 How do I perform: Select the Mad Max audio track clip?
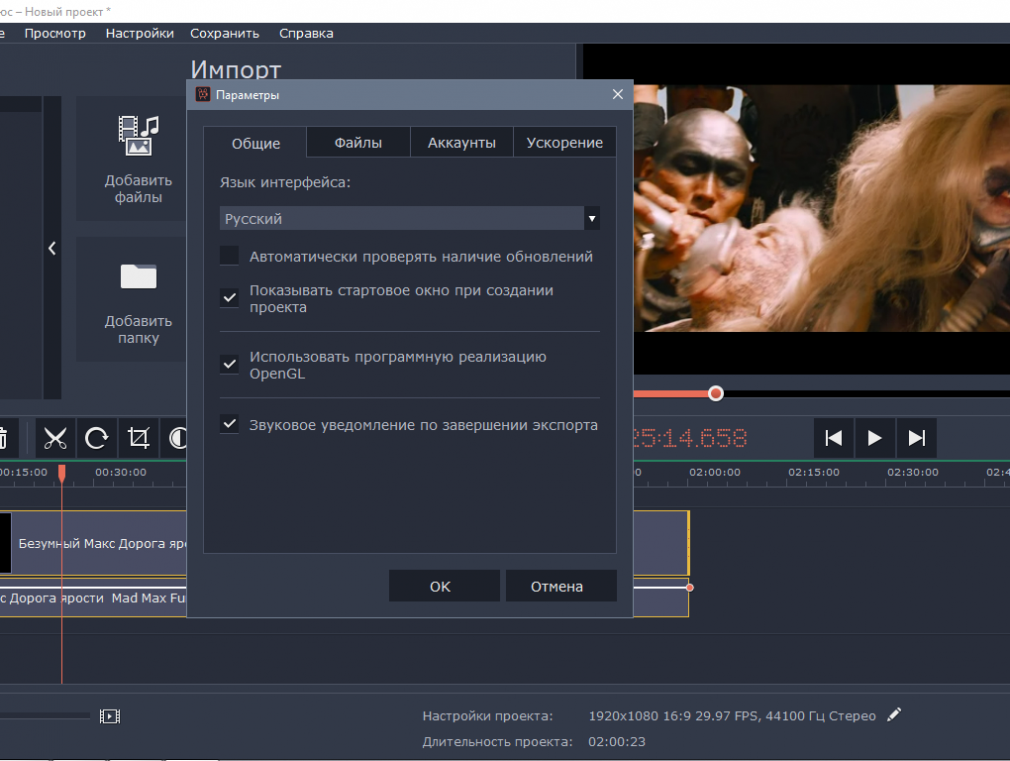[93, 598]
